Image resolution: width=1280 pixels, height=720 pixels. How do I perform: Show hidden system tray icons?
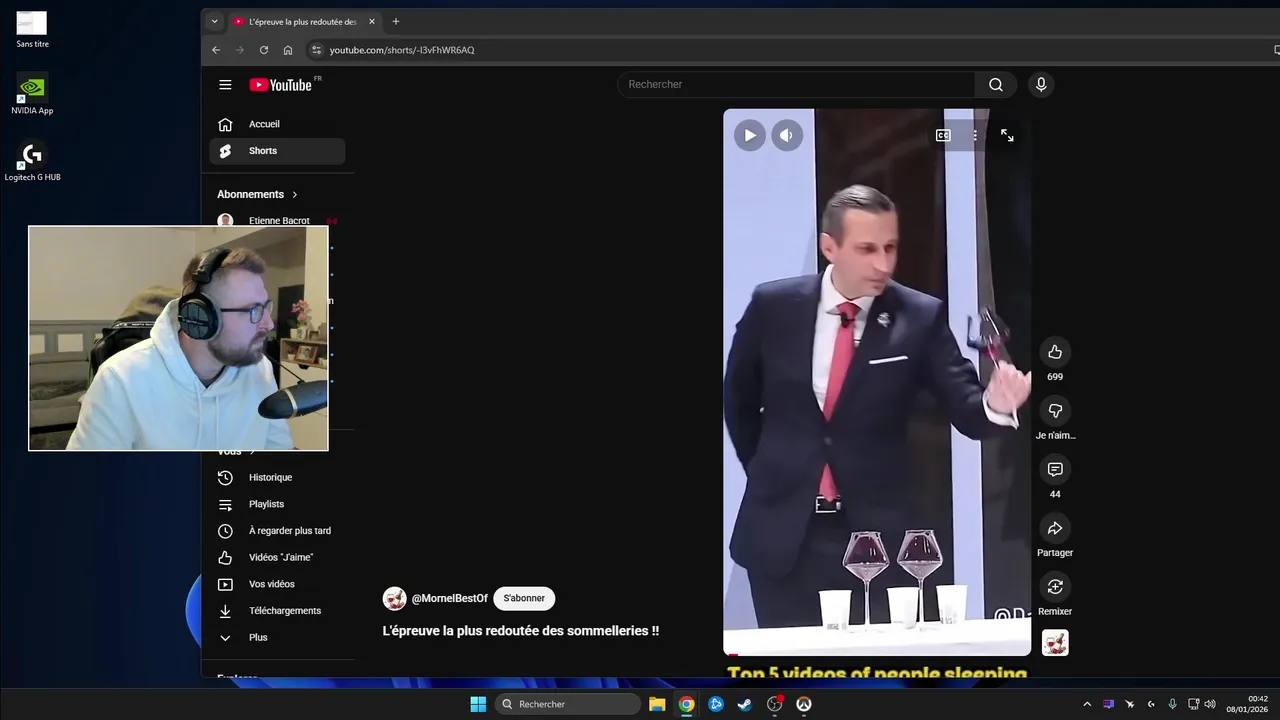pos(1087,704)
